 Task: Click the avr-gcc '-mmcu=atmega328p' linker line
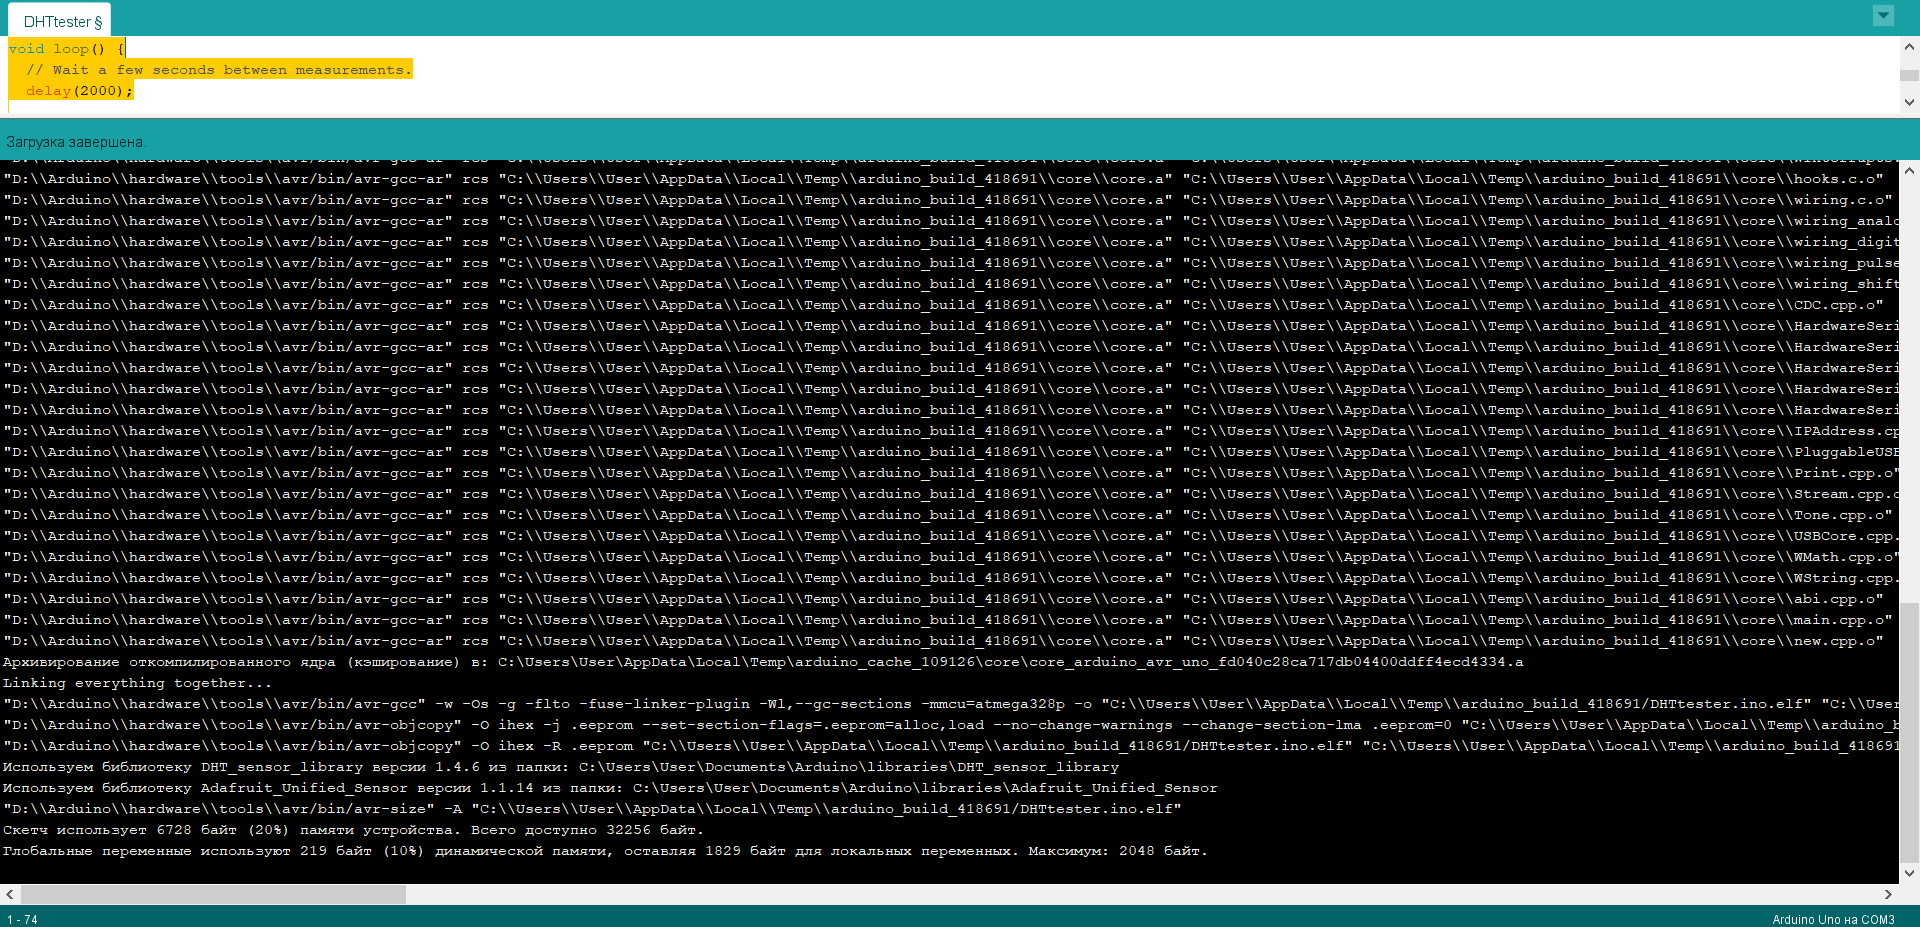coord(950,704)
